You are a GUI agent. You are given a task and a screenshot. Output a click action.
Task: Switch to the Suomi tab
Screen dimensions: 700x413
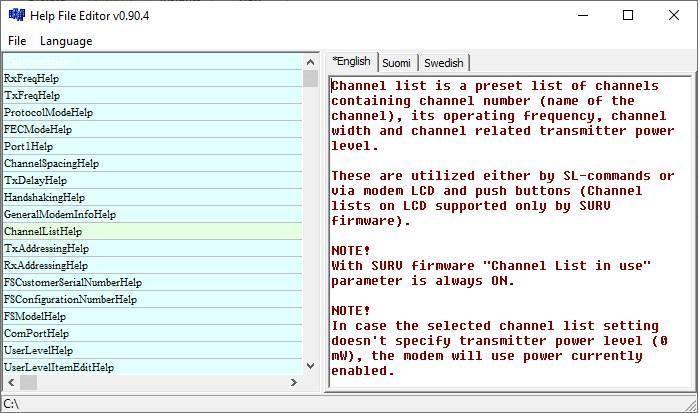click(x=396, y=63)
